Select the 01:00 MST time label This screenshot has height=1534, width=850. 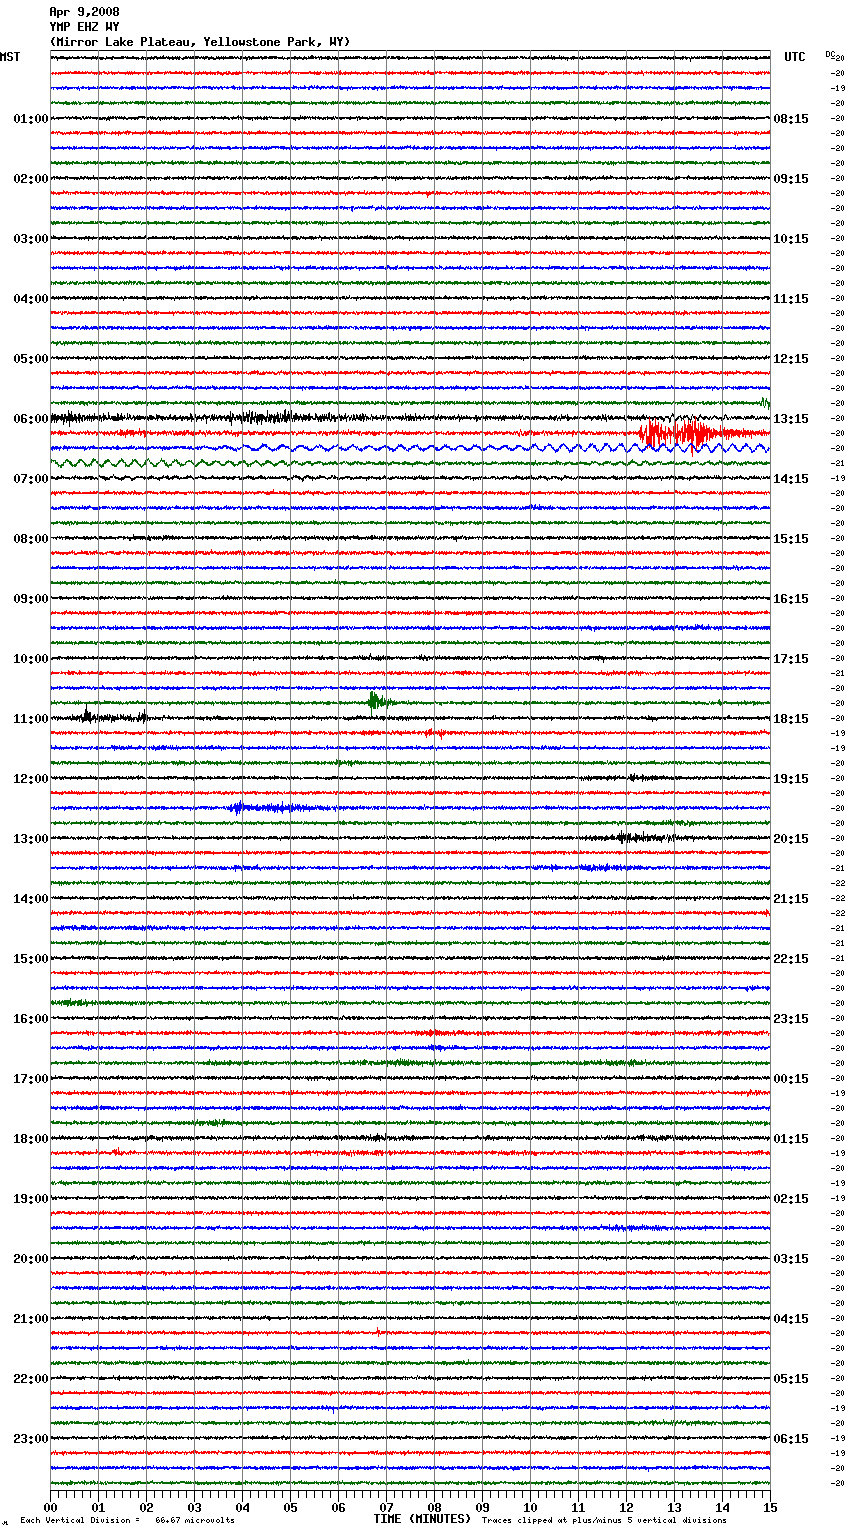click(x=31, y=119)
